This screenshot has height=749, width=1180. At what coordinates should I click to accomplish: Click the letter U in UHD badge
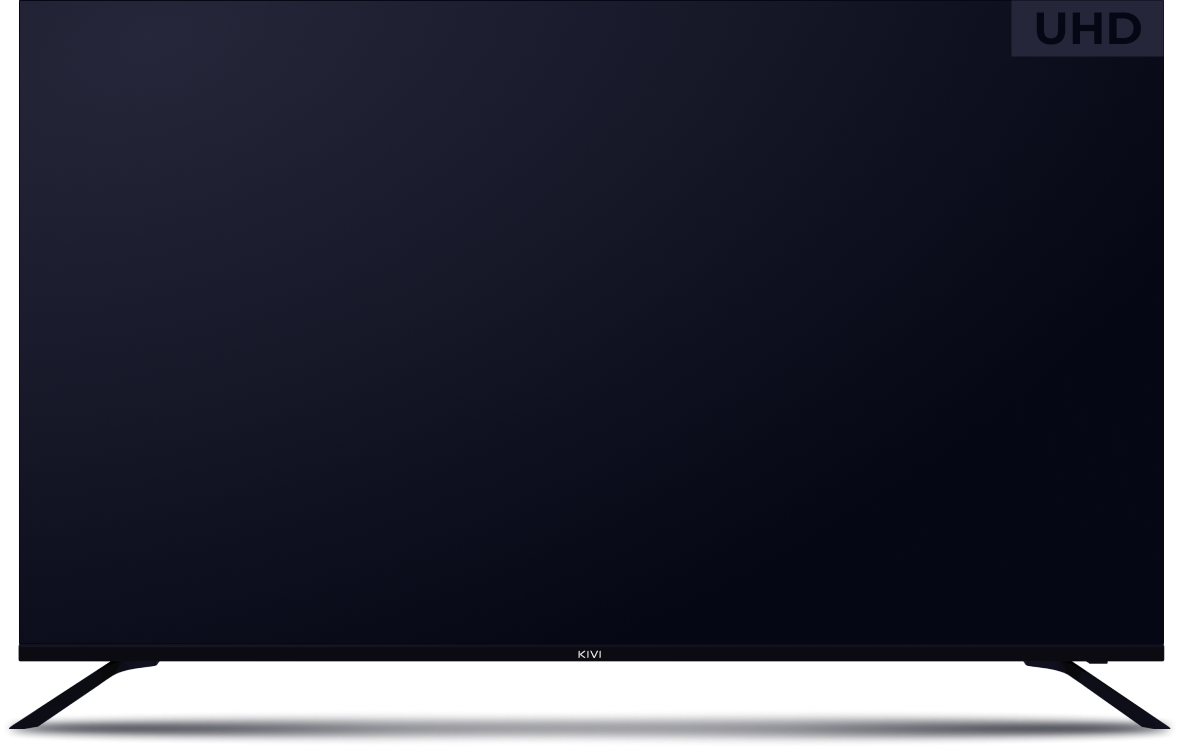coord(1053,30)
